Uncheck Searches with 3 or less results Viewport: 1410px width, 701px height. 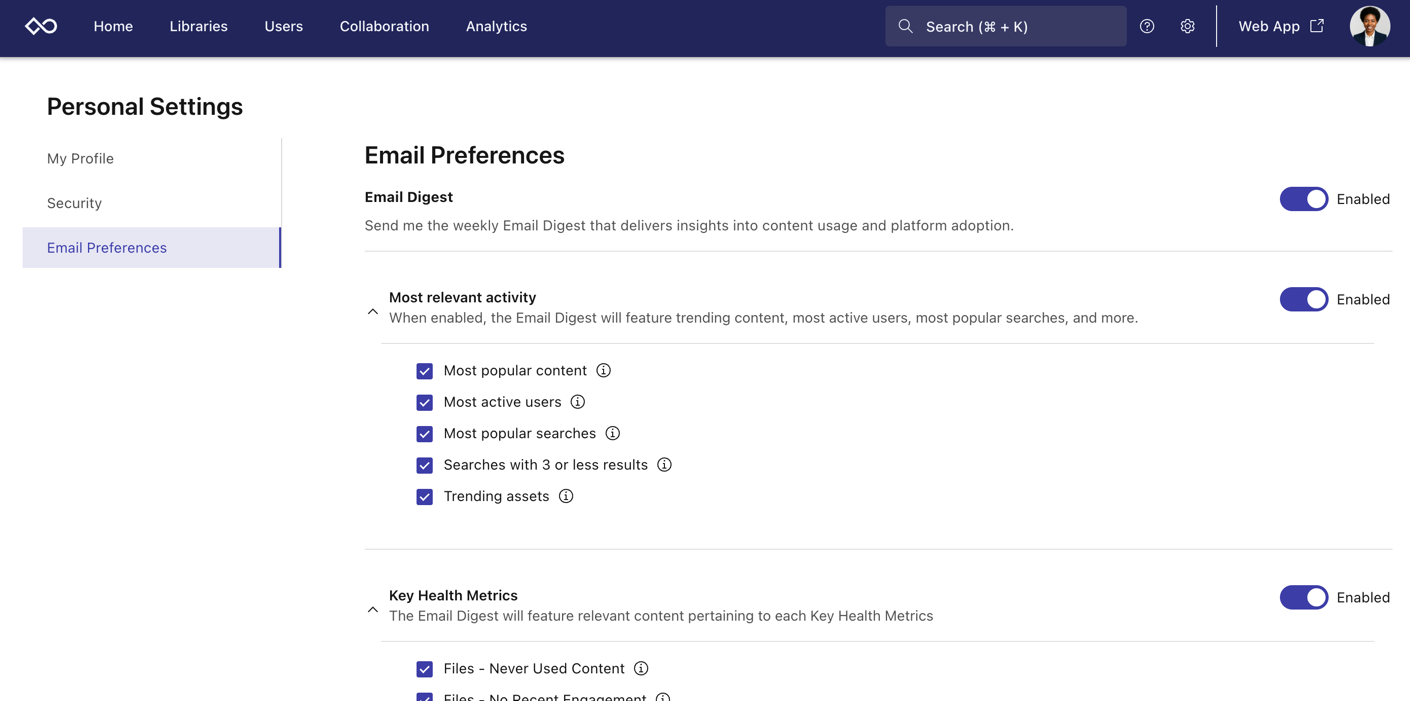tap(425, 465)
